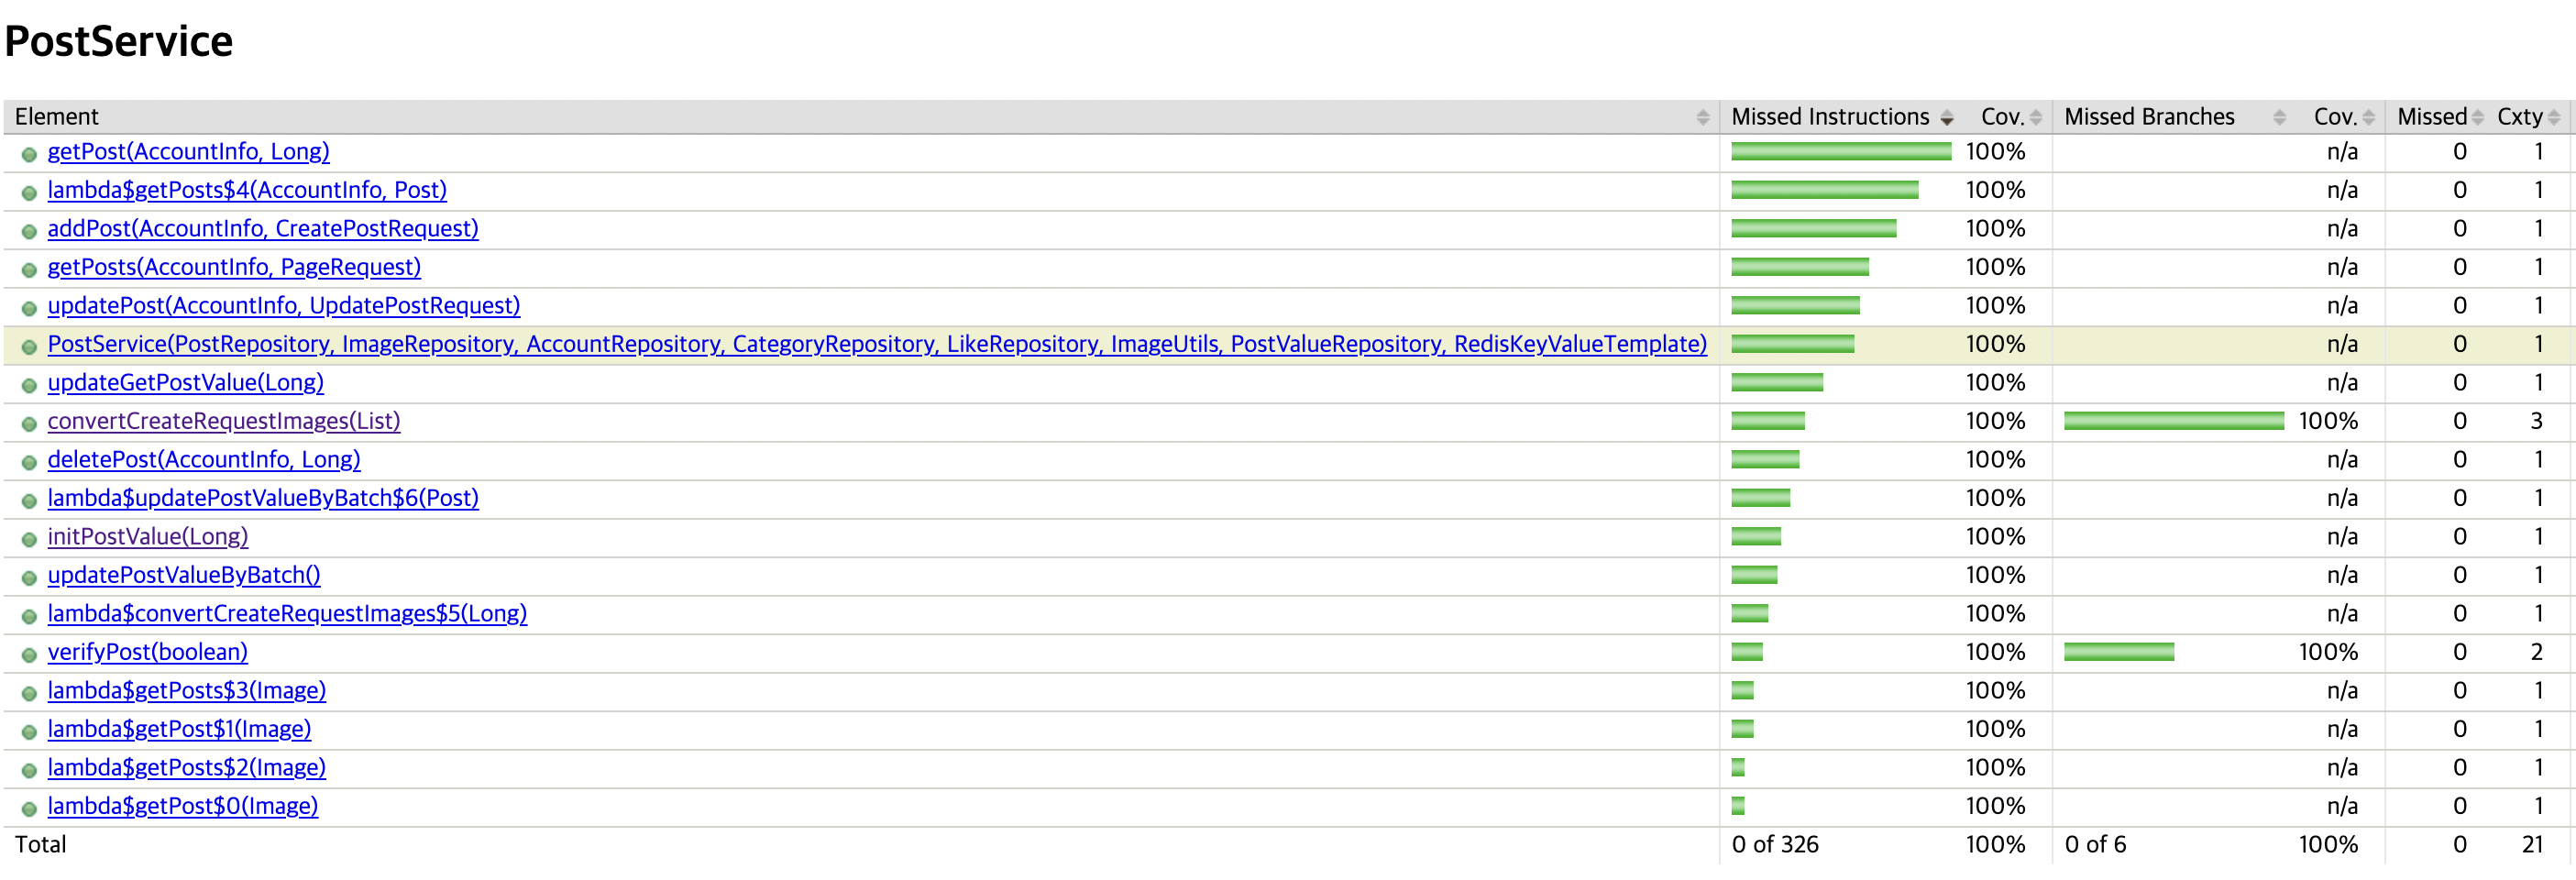
Task: Sort by Missed Branches column header
Action: coord(2174,117)
